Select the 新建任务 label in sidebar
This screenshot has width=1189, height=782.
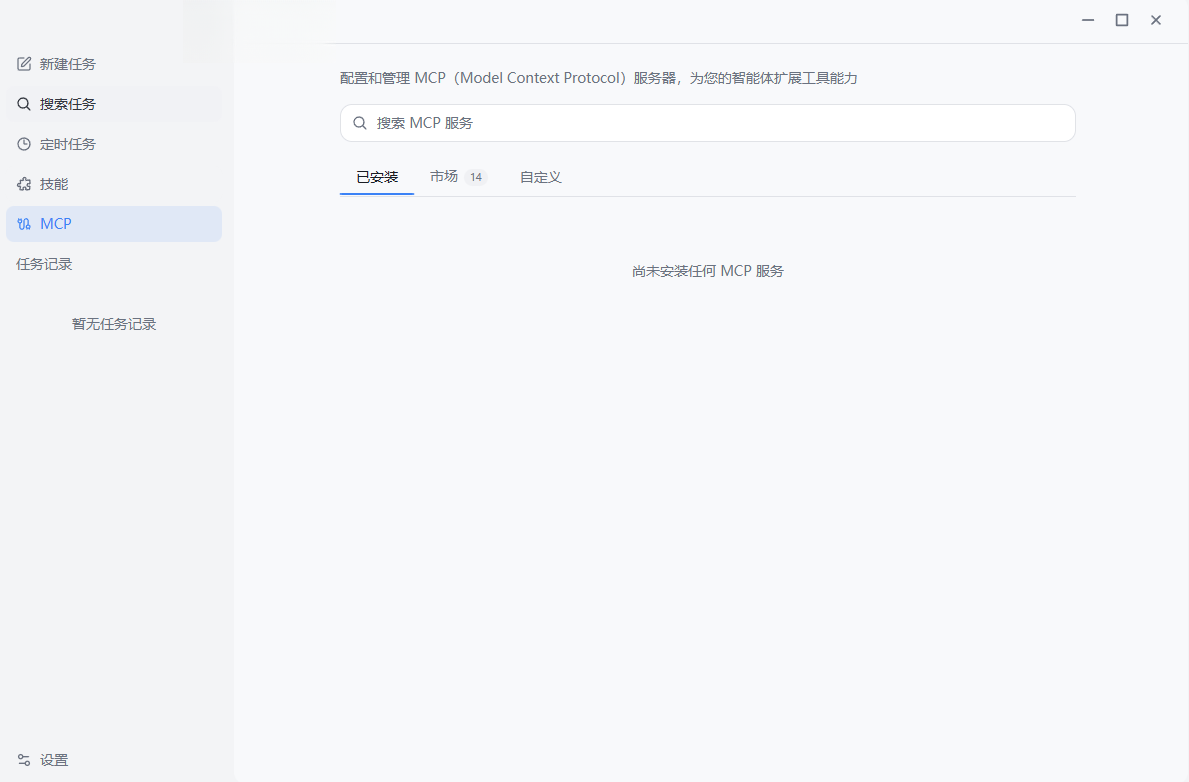[67, 64]
